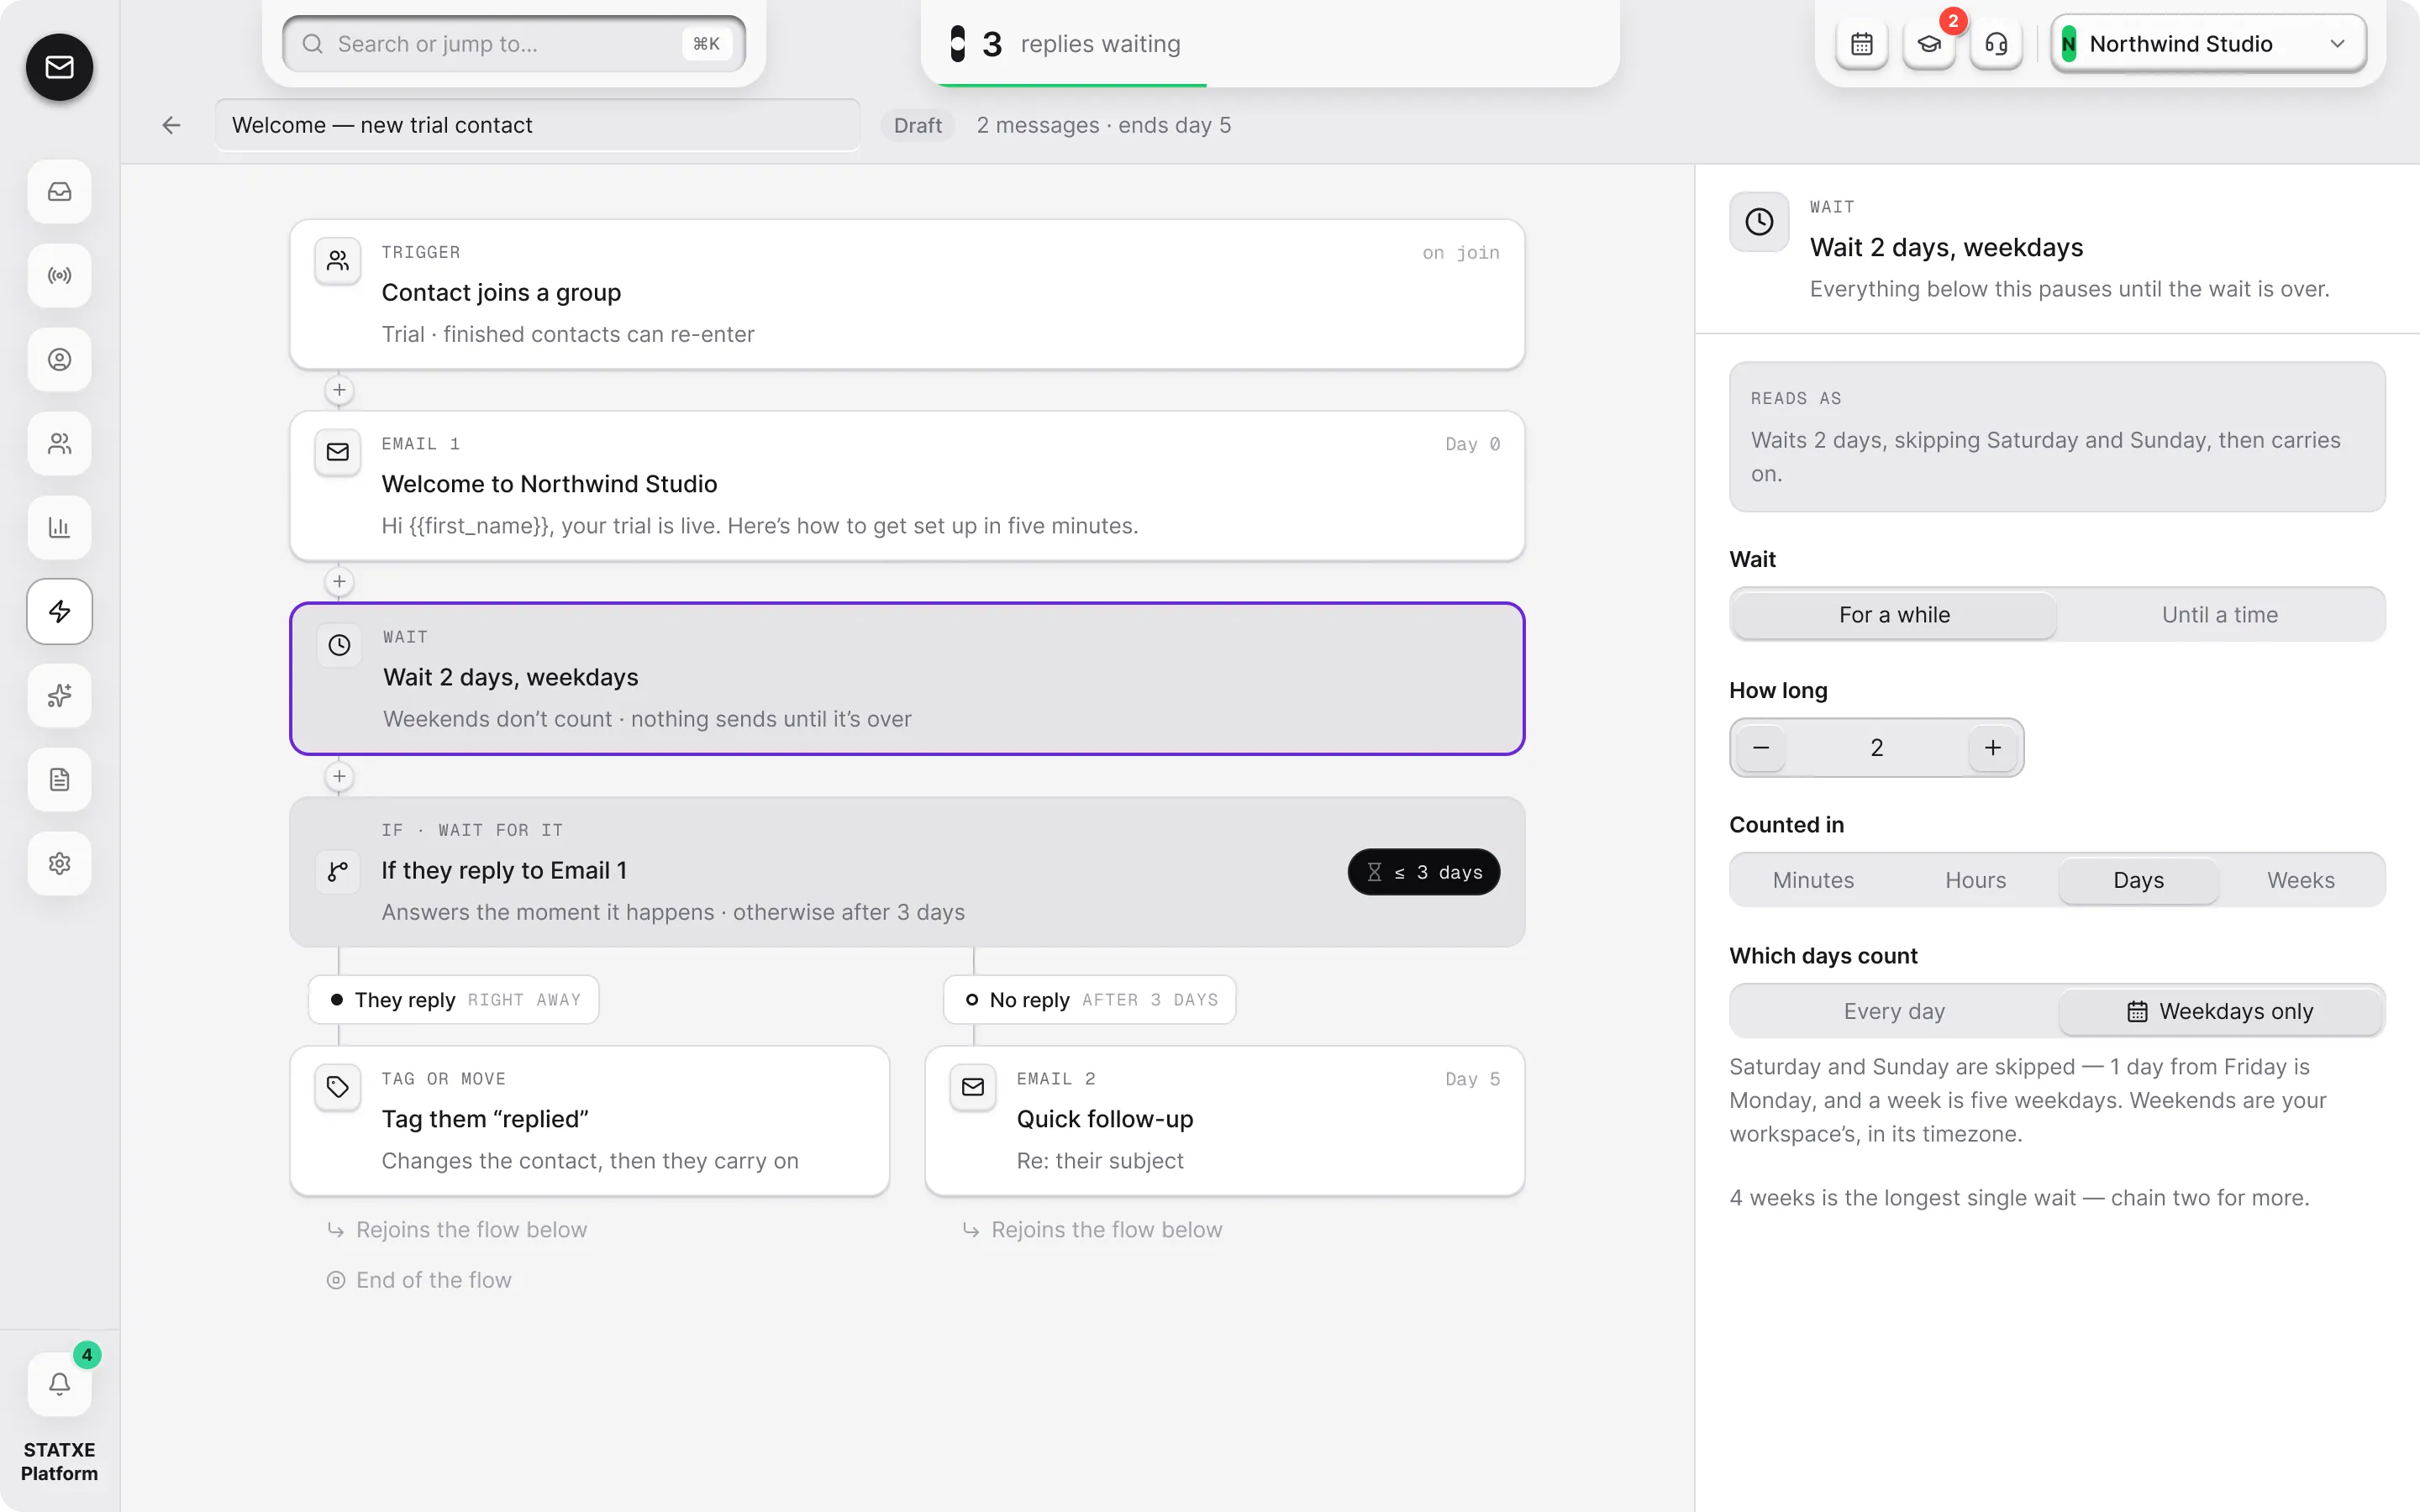This screenshot has height=1512, width=2420.
Task: Open the settings gear sidebar icon
Action: 59,863
